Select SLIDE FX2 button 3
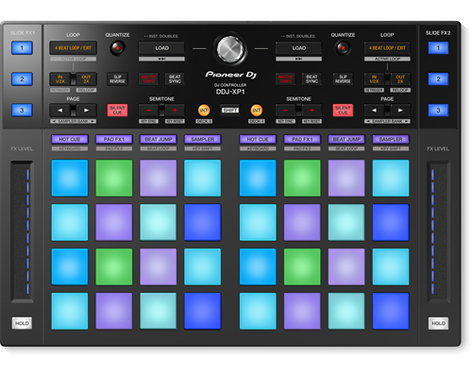This screenshot has height=378, width=472. [x=438, y=110]
